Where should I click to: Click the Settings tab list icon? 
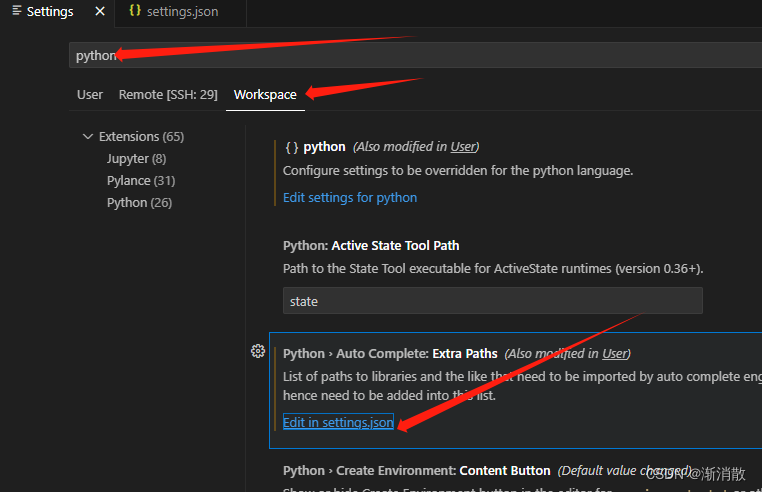pyautogui.click(x=17, y=11)
